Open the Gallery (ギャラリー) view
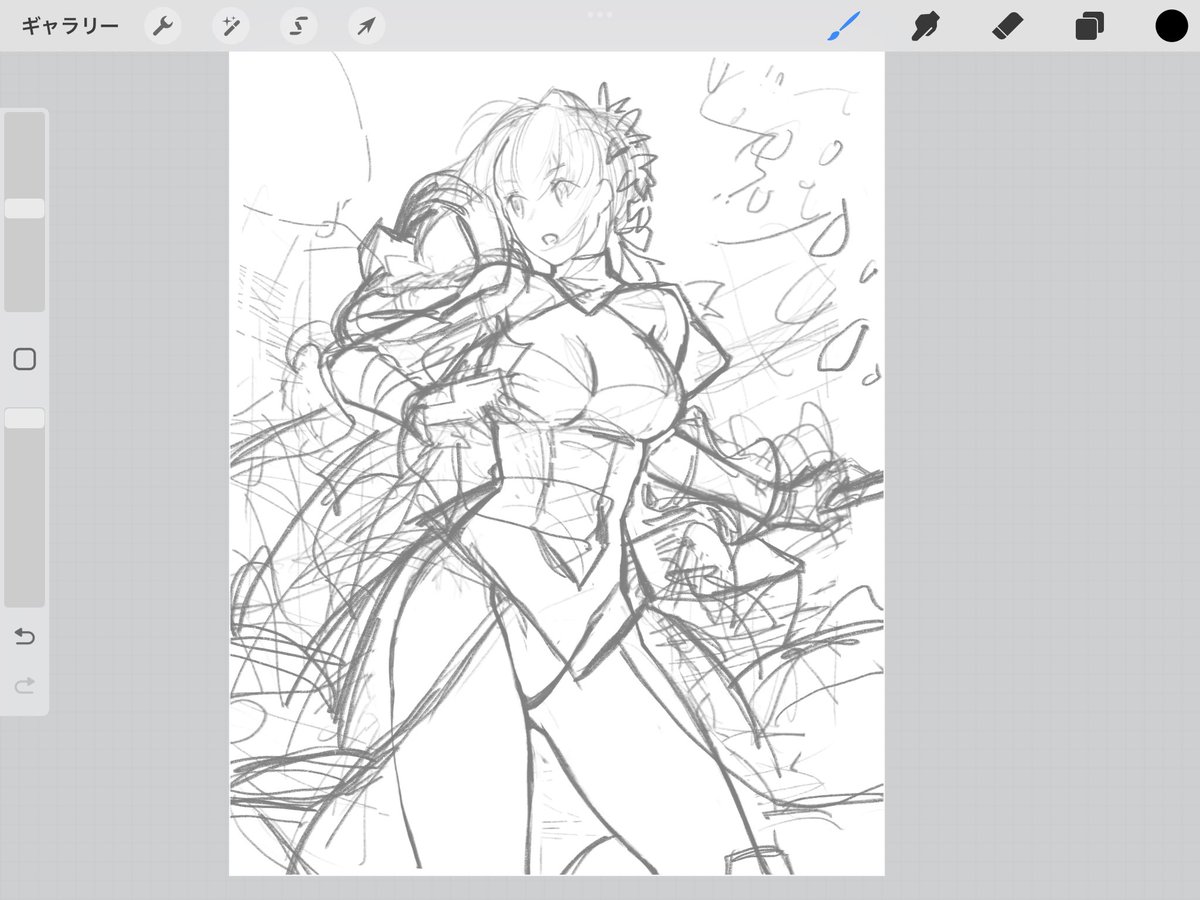Screen dimensions: 1200x900 (x=69, y=26)
